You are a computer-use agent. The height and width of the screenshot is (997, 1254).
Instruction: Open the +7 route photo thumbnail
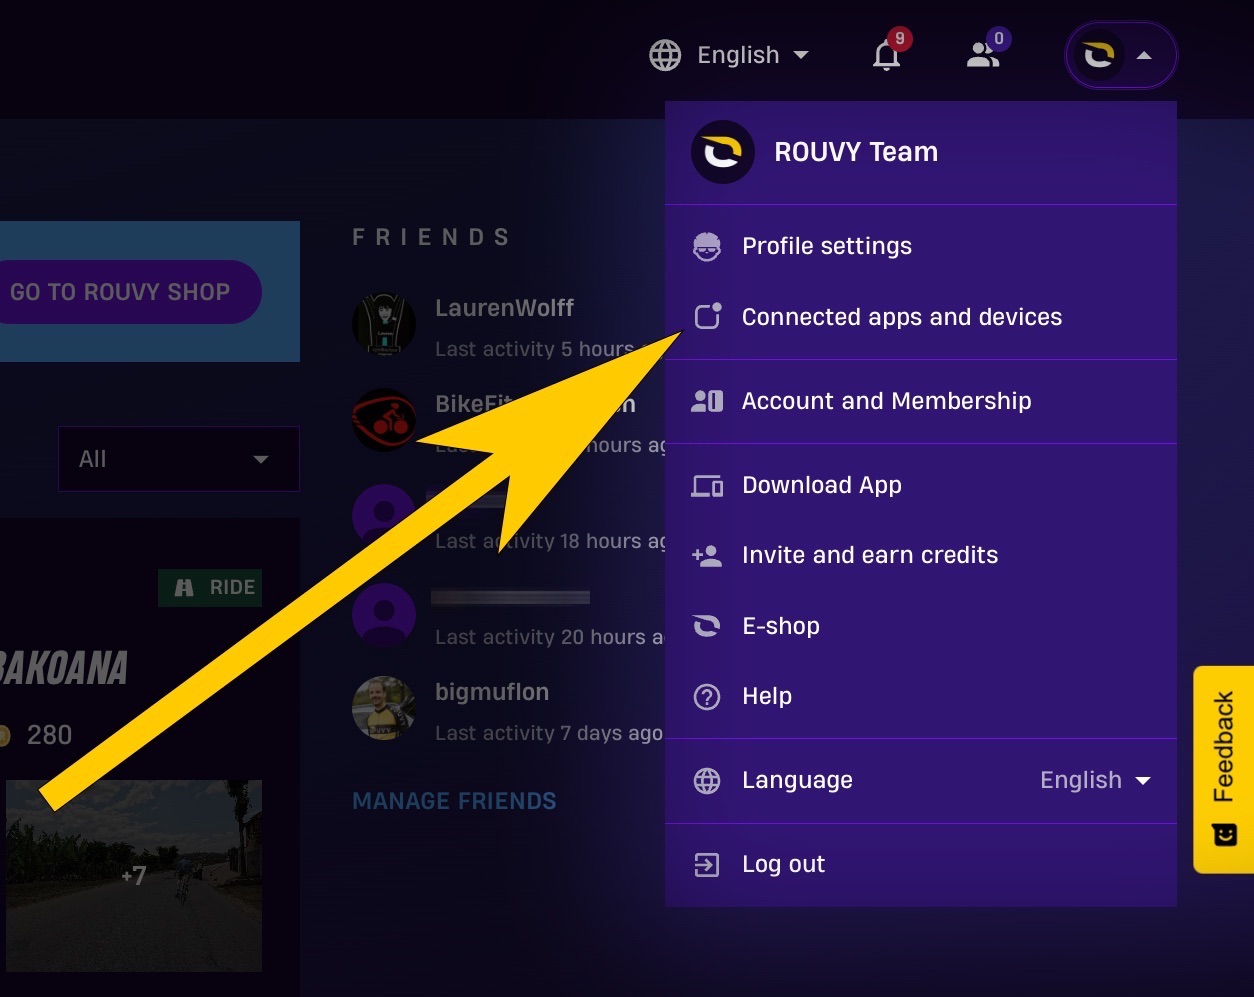click(134, 875)
